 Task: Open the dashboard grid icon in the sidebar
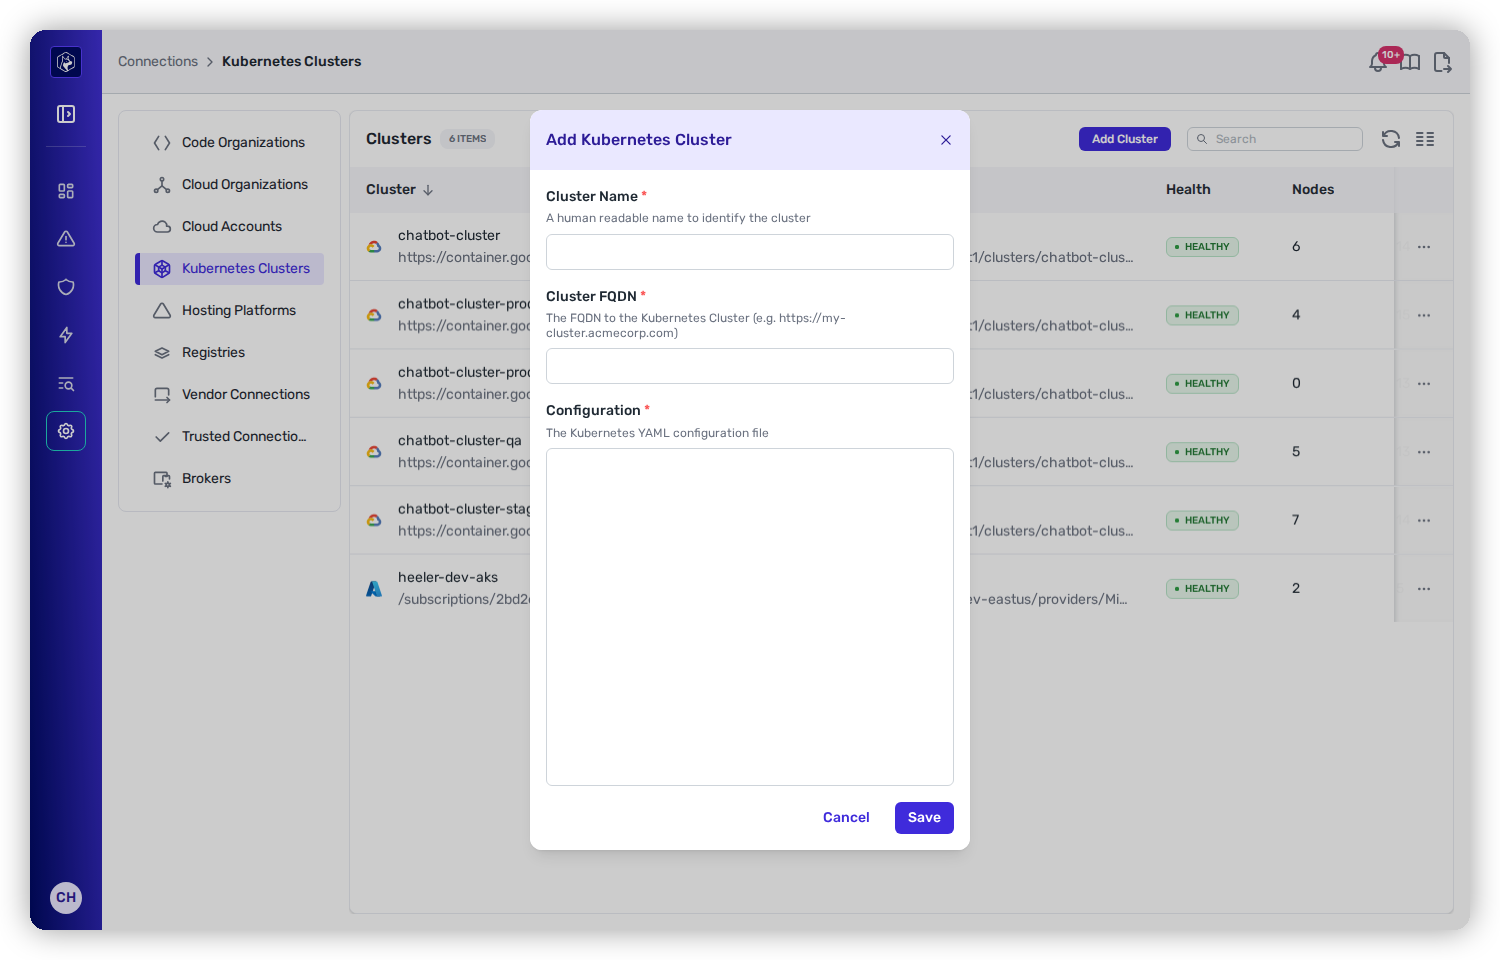click(66, 191)
